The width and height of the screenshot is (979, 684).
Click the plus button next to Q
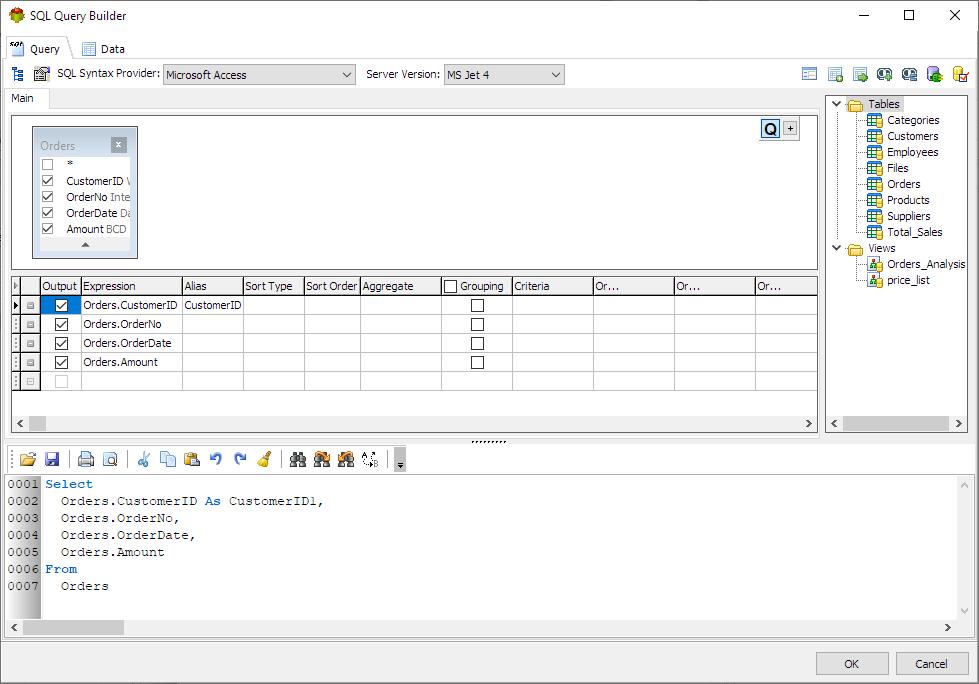(790, 129)
